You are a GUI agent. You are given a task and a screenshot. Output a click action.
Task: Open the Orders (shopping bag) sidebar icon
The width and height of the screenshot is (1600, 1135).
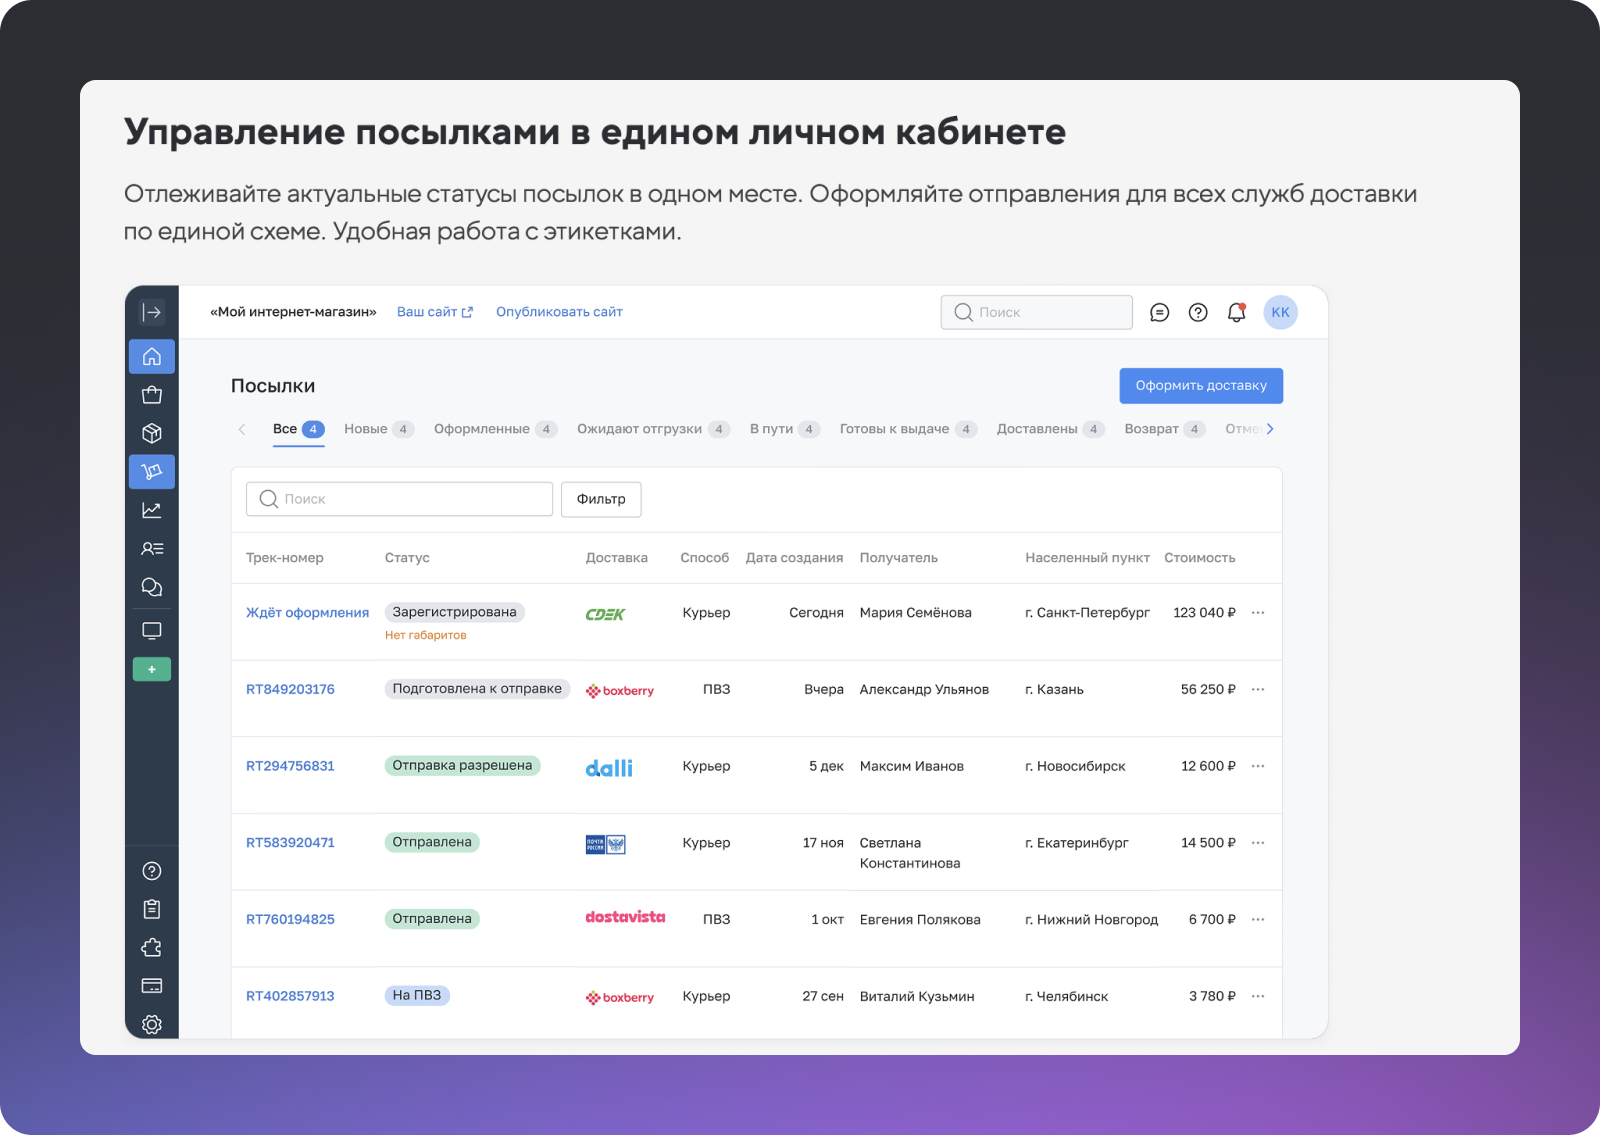tap(152, 394)
